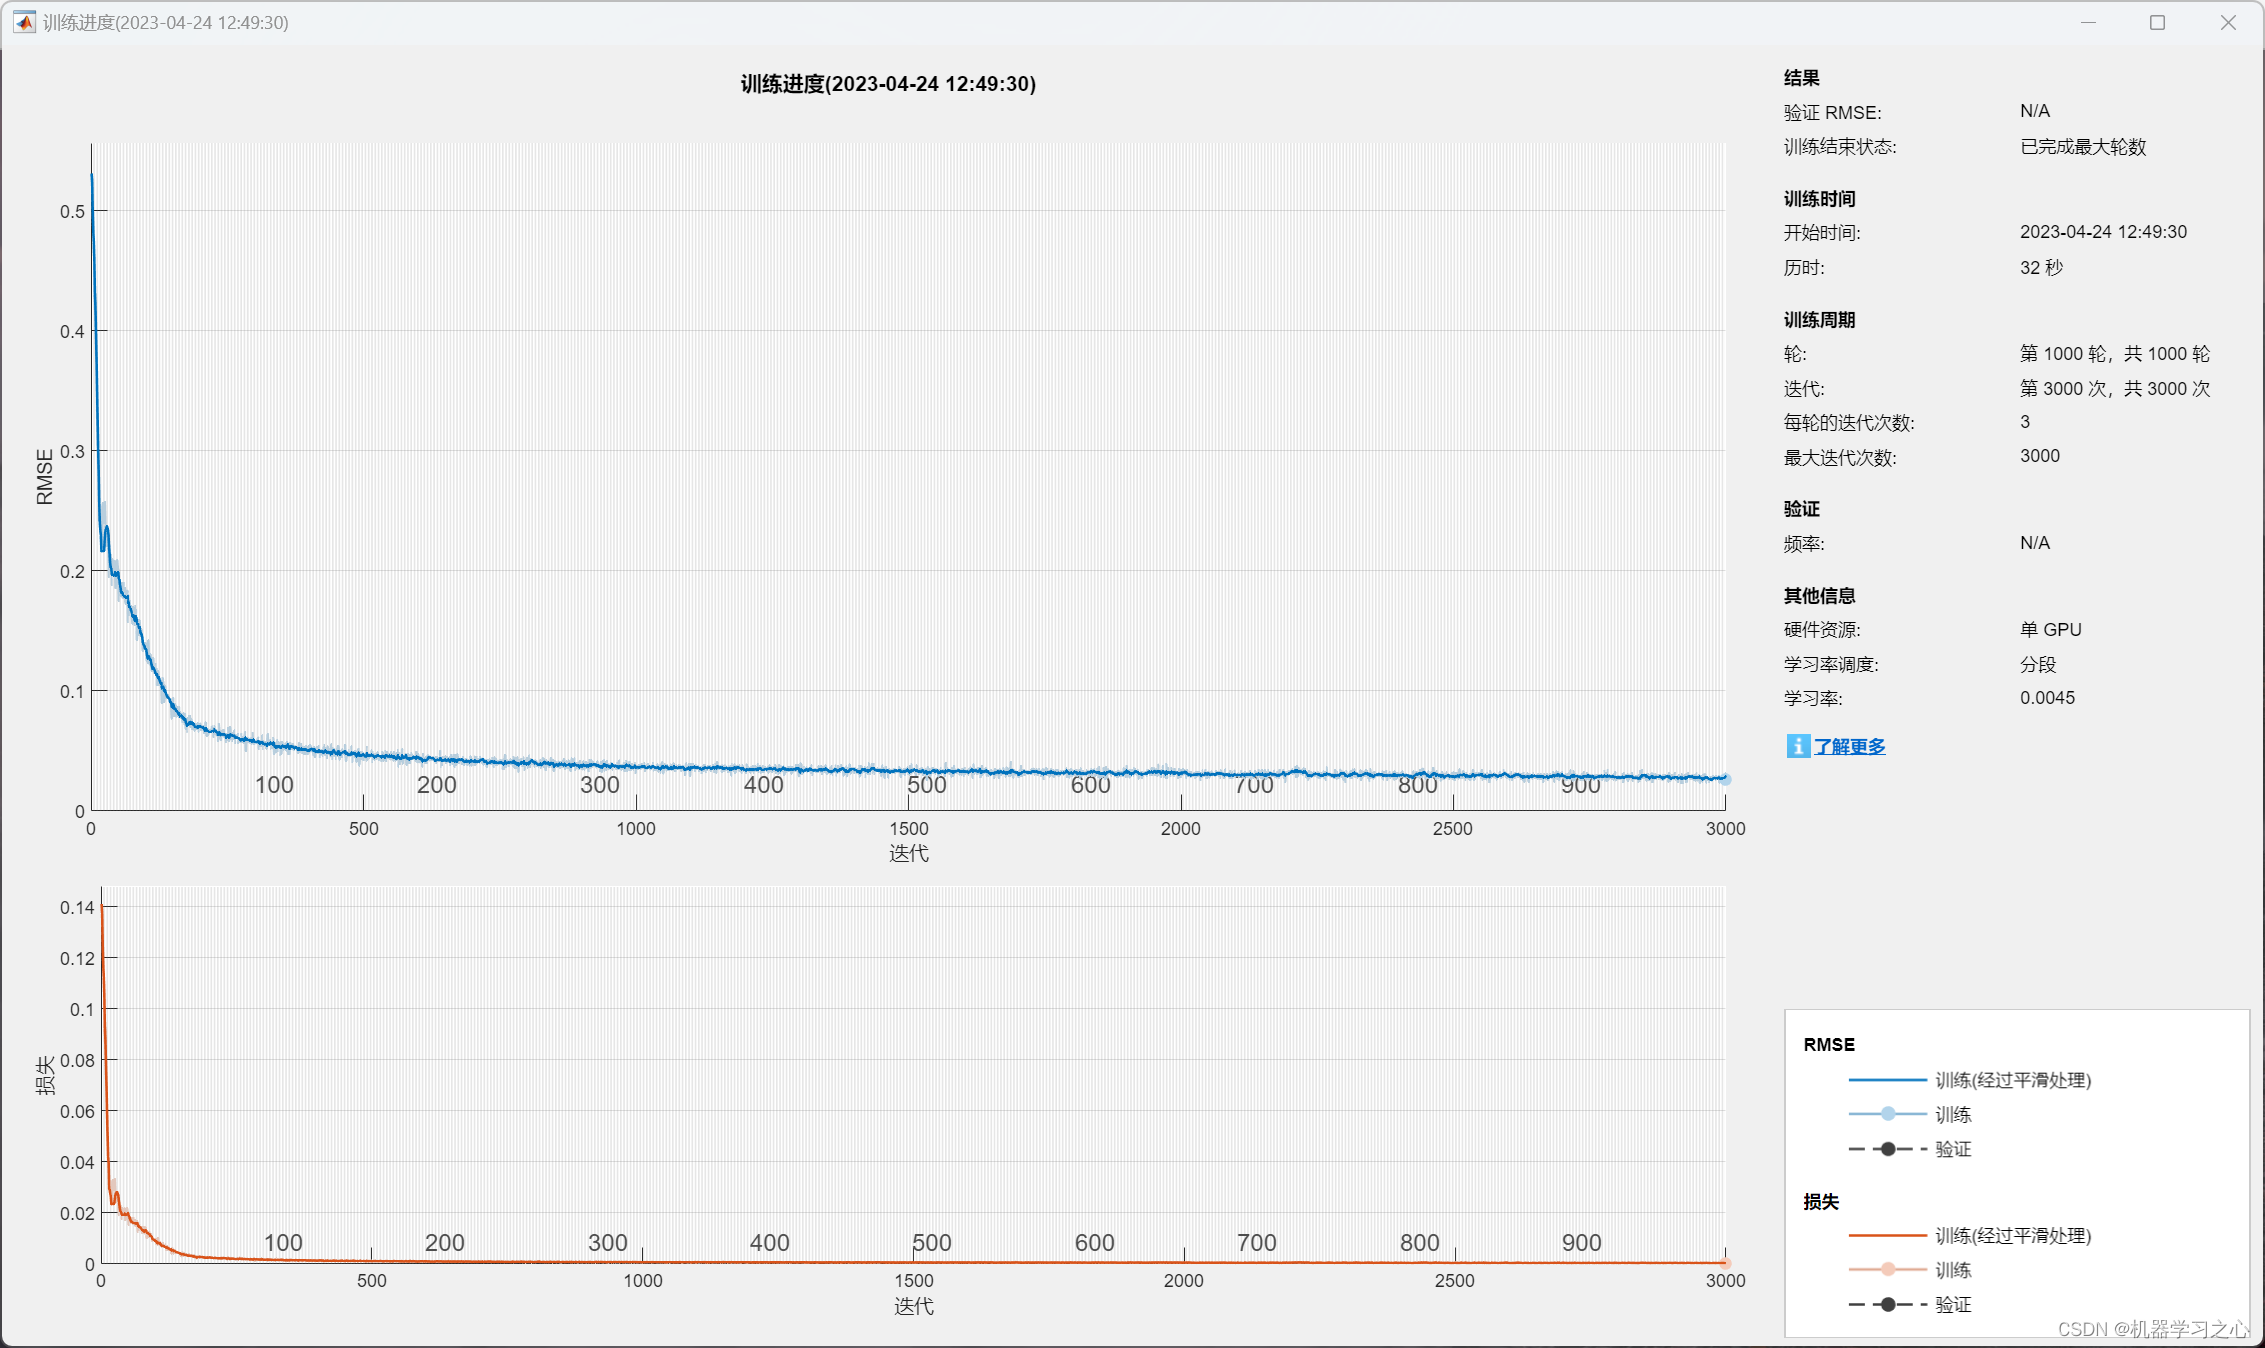This screenshot has height=1348, width=2265.
Task: Click the start time 2023-04-24 12:49:30 value
Action: pos(2103,232)
